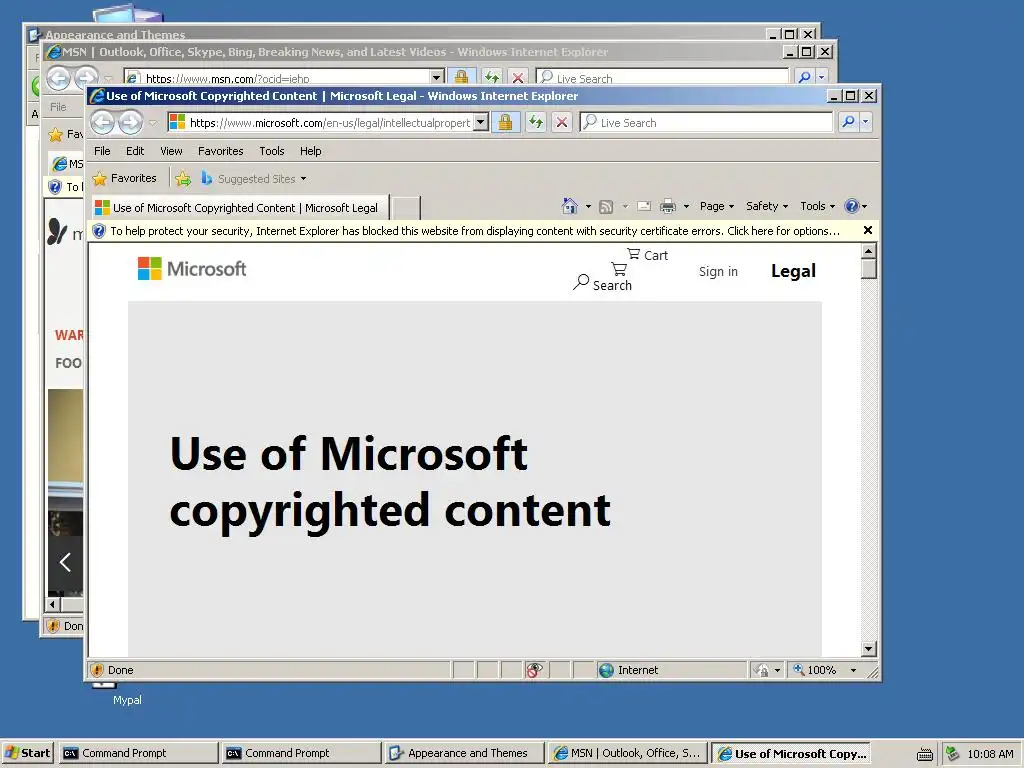This screenshot has width=1024, height=768.
Task: Click previous slide arrow on MSN page
Action: click(65, 562)
